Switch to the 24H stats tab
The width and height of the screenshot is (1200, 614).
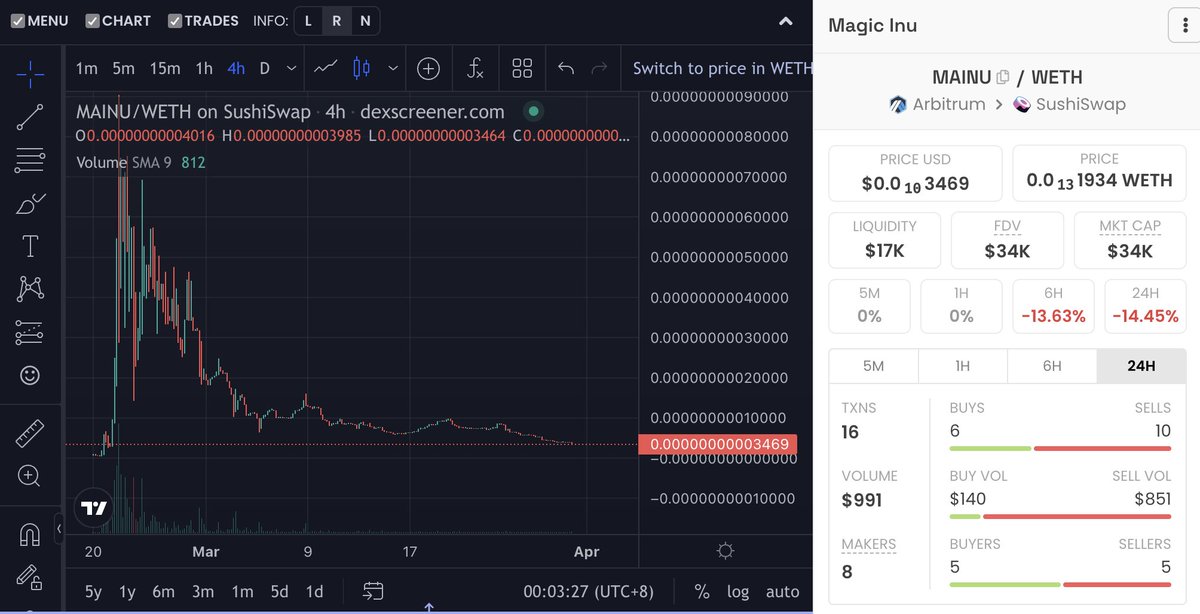[x=1141, y=366]
